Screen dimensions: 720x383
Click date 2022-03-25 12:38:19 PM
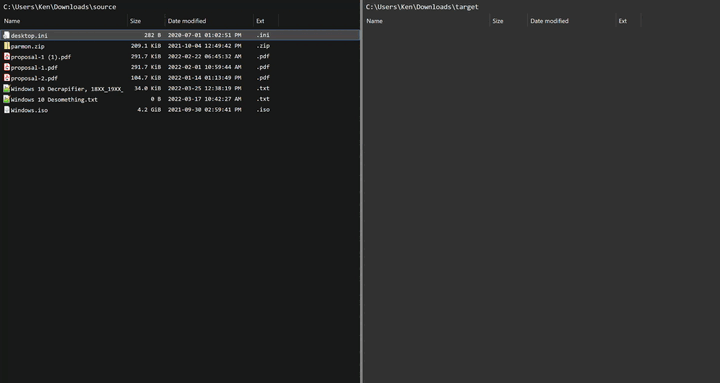click(x=204, y=88)
